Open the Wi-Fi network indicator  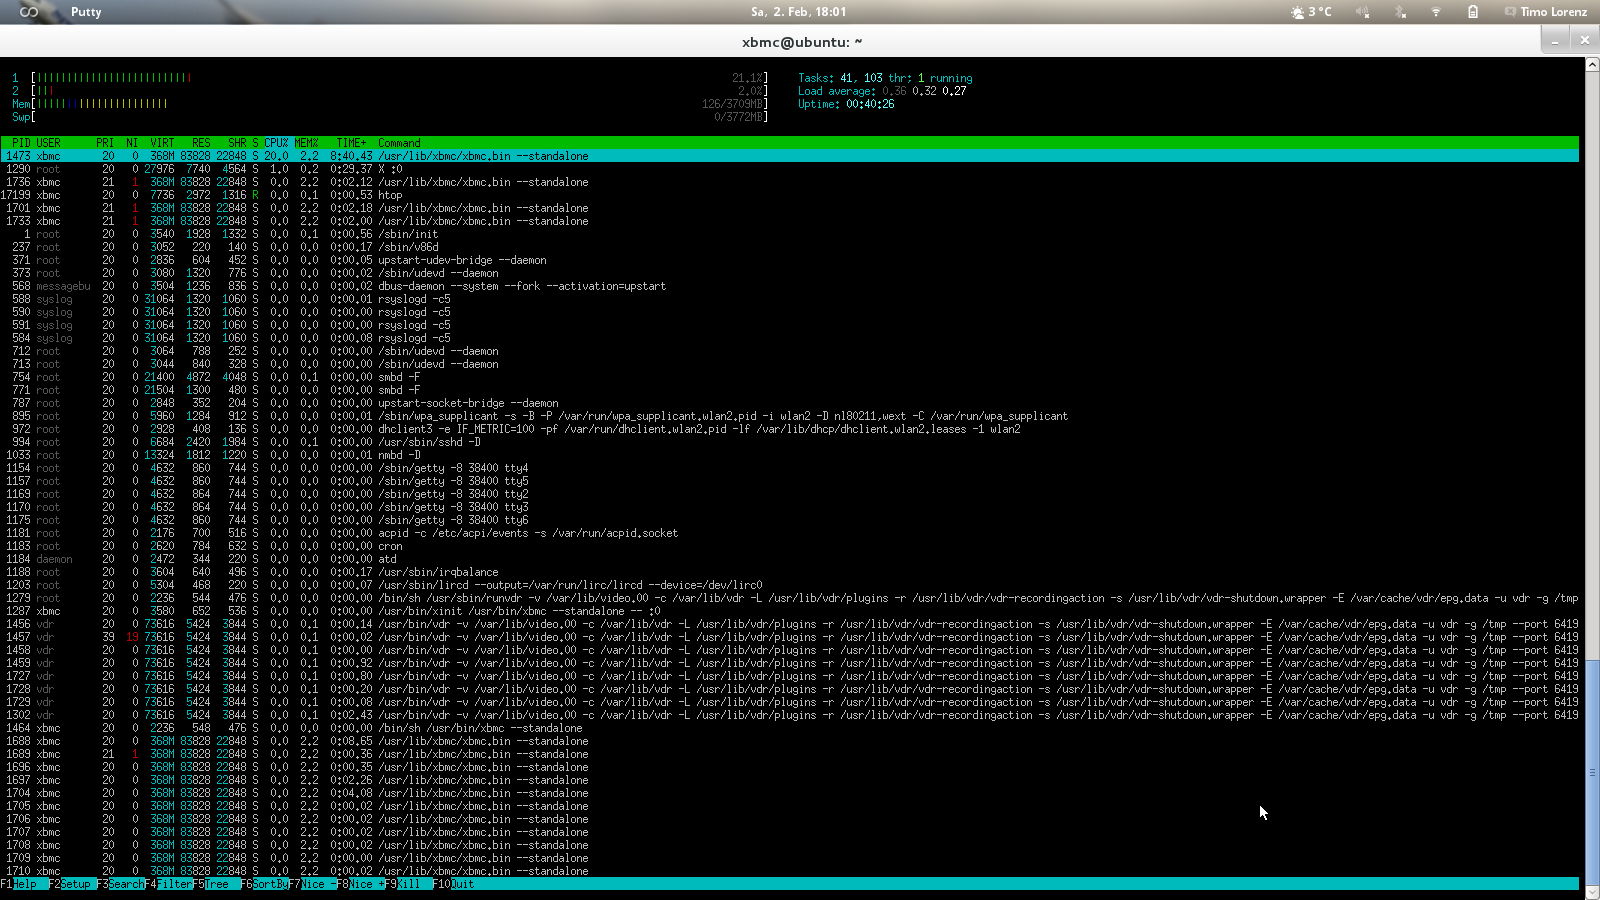(1436, 12)
